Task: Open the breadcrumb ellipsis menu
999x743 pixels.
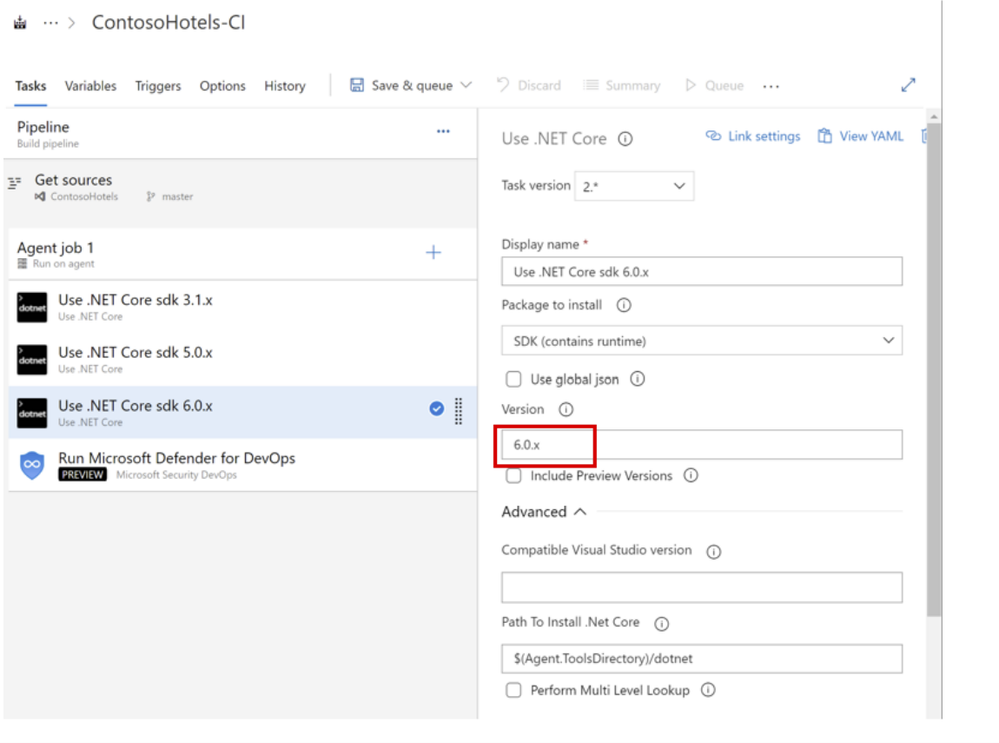Action: click(50, 23)
